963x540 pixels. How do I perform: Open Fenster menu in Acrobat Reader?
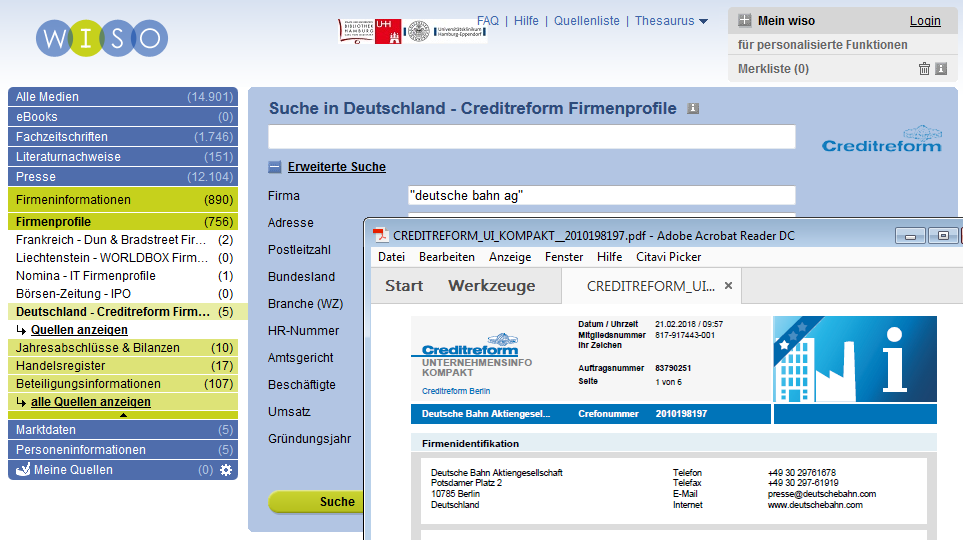(564, 257)
